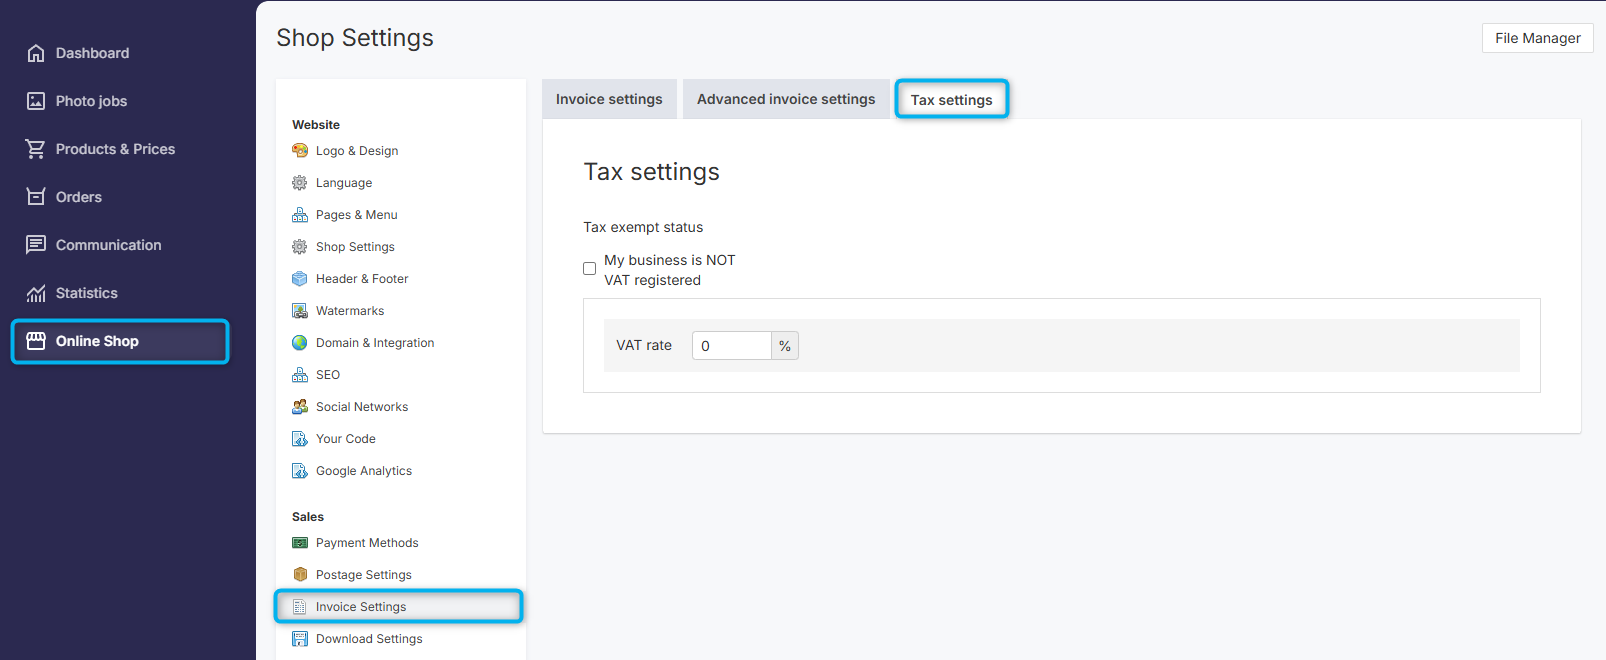
Task: Open the SEO link
Action: click(x=328, y=375)
